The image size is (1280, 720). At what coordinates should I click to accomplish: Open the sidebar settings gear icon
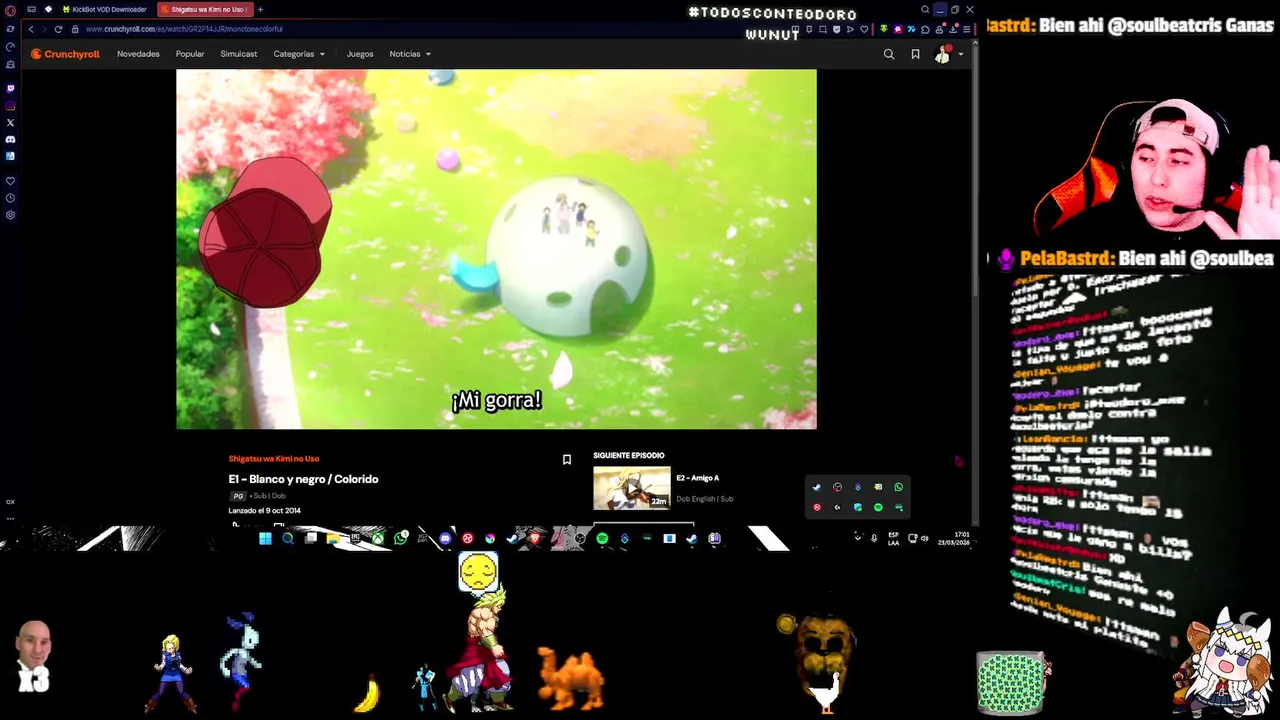point(11,215)
